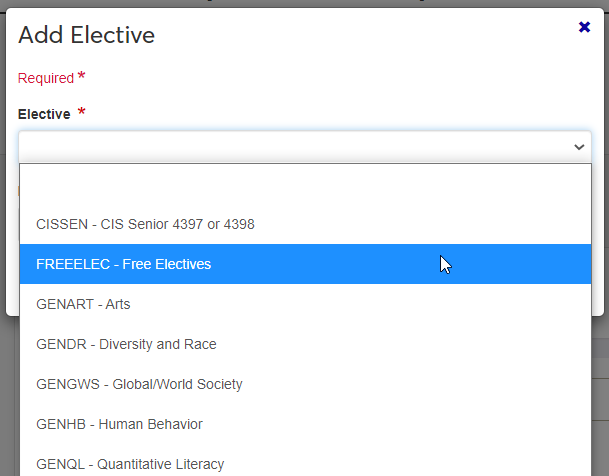
Task: Close the Add Elective dialog
Action: click(585, 27)
